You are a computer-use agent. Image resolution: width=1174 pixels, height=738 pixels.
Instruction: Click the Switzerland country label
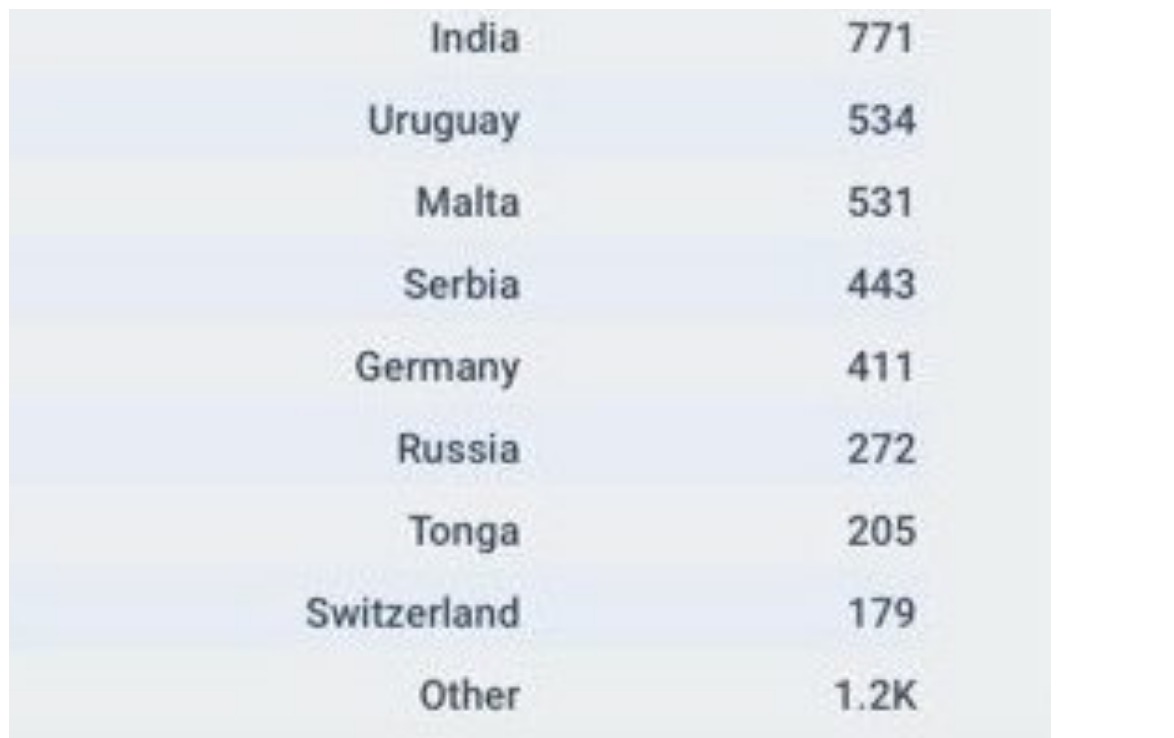pyautogui.click(x=413, y=612)
